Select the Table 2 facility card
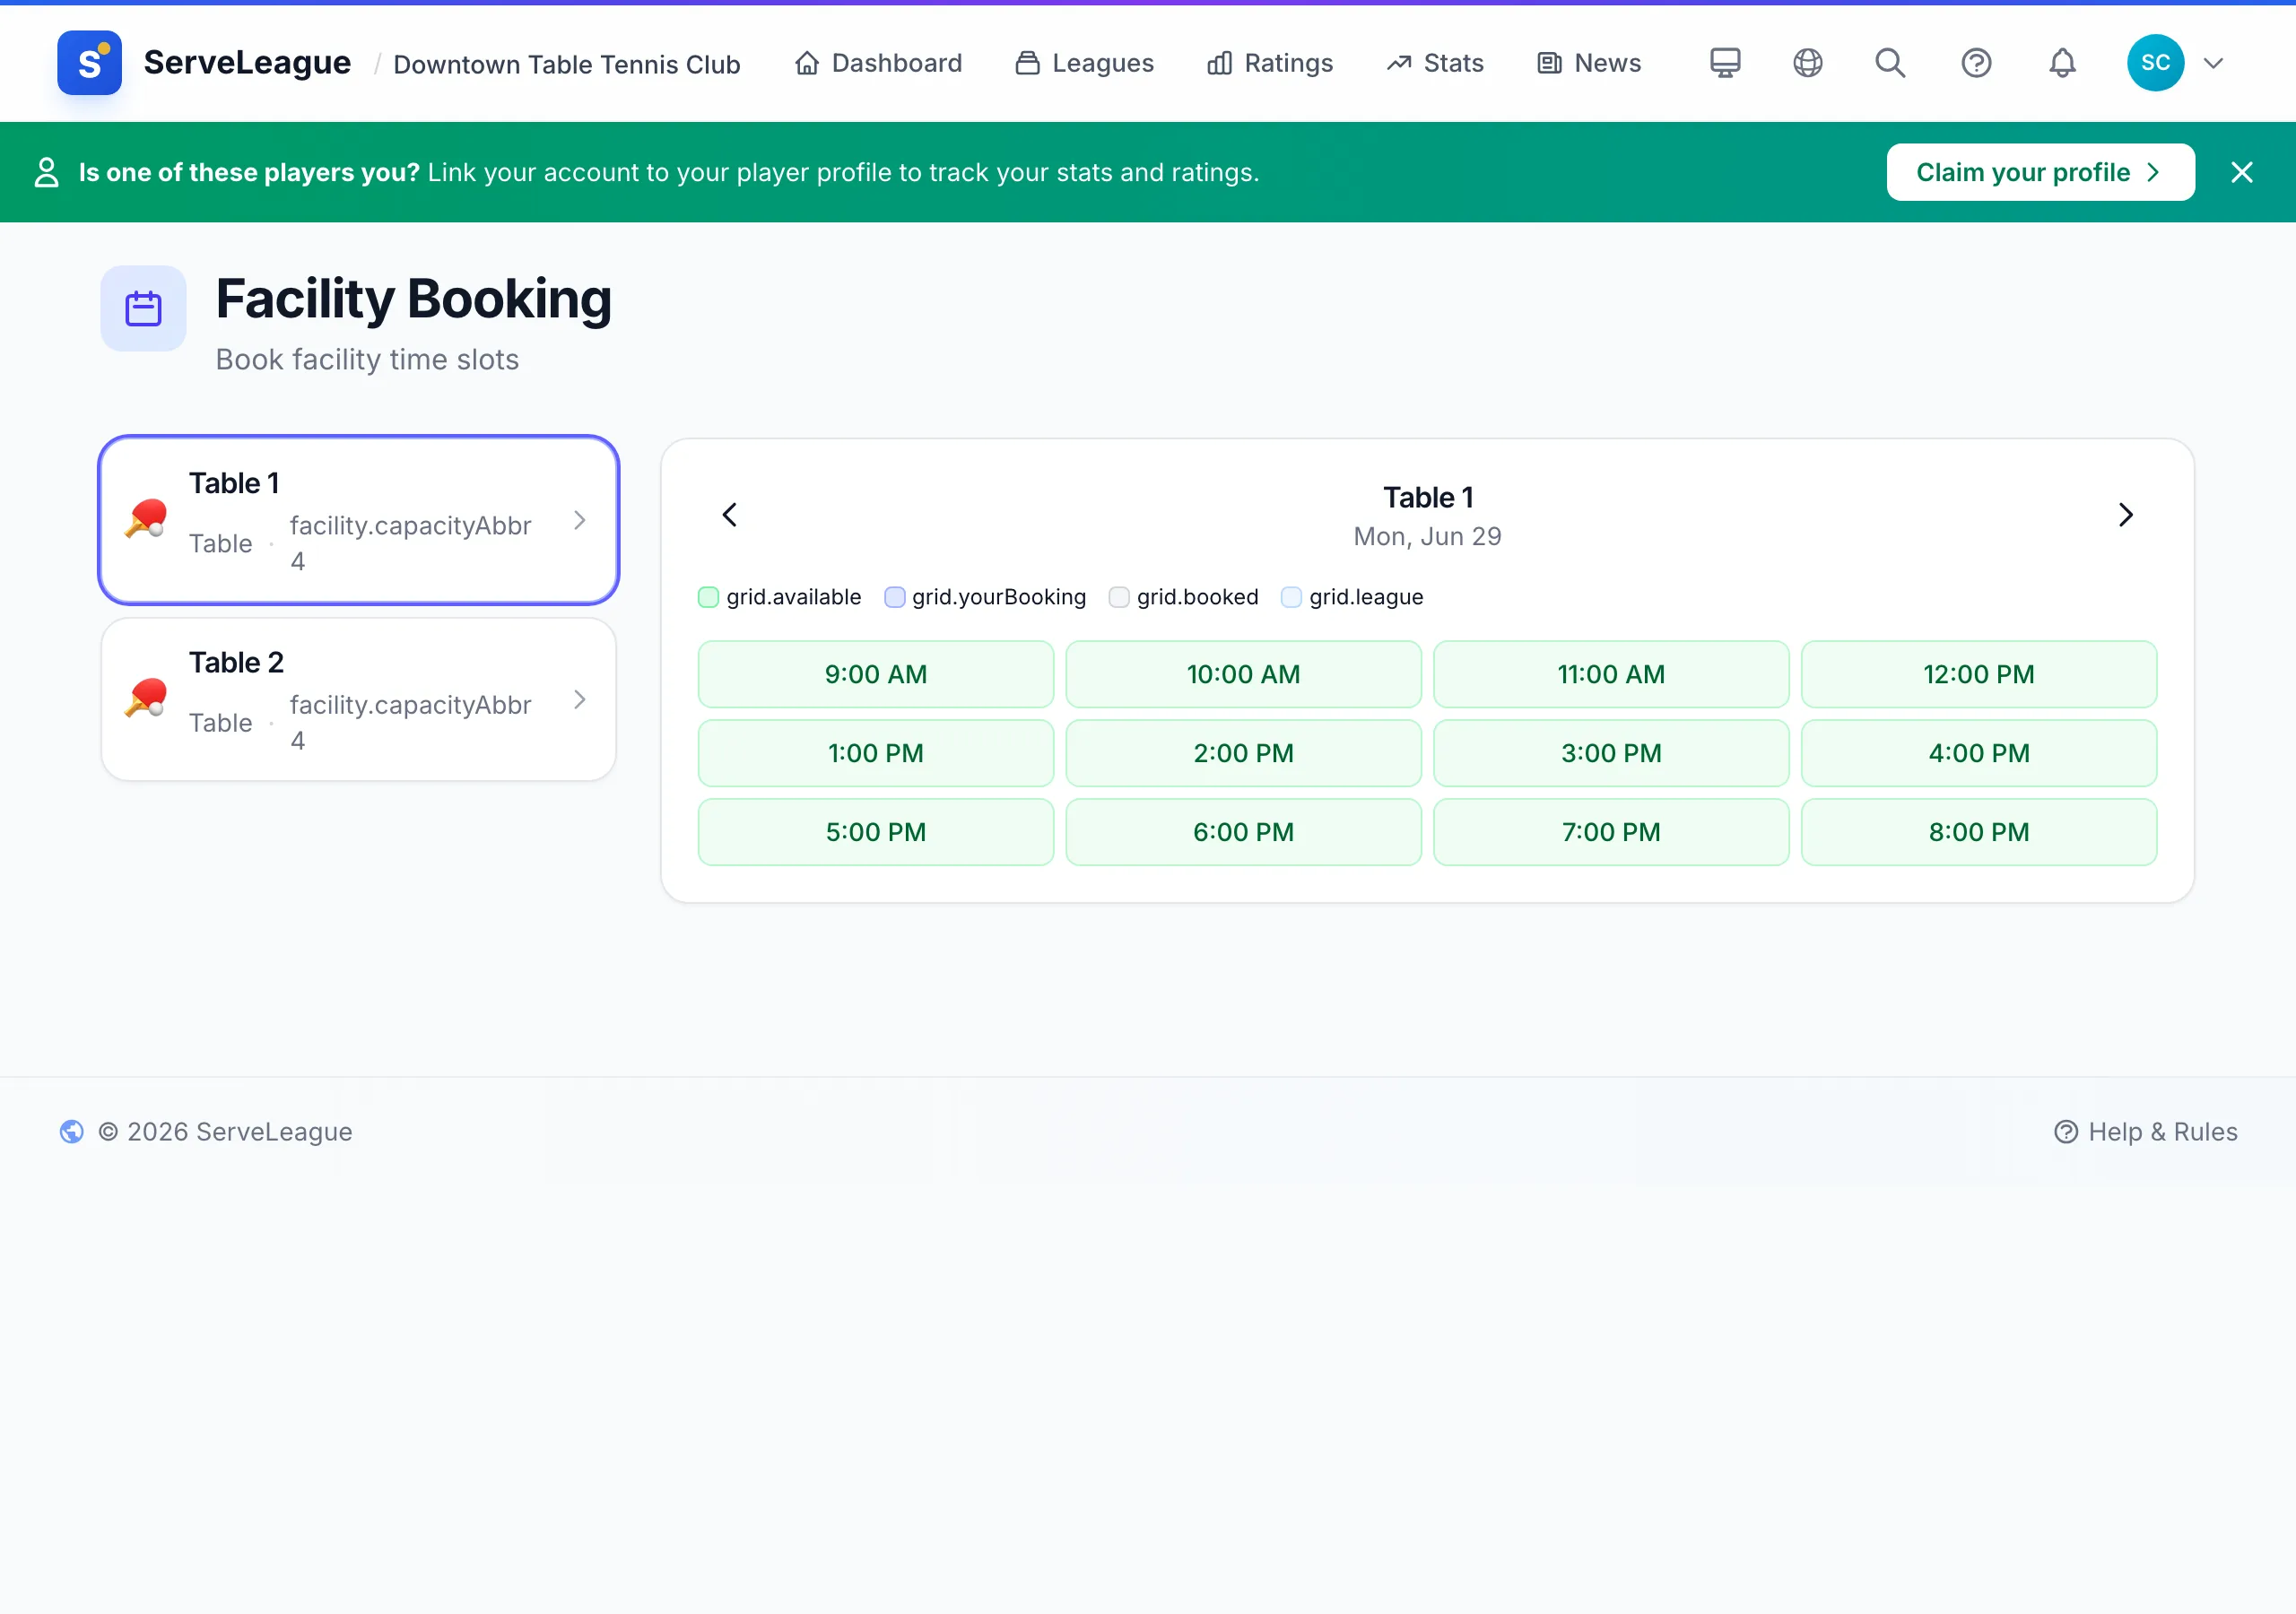The image size is (2296, 1614). (359, 699)
